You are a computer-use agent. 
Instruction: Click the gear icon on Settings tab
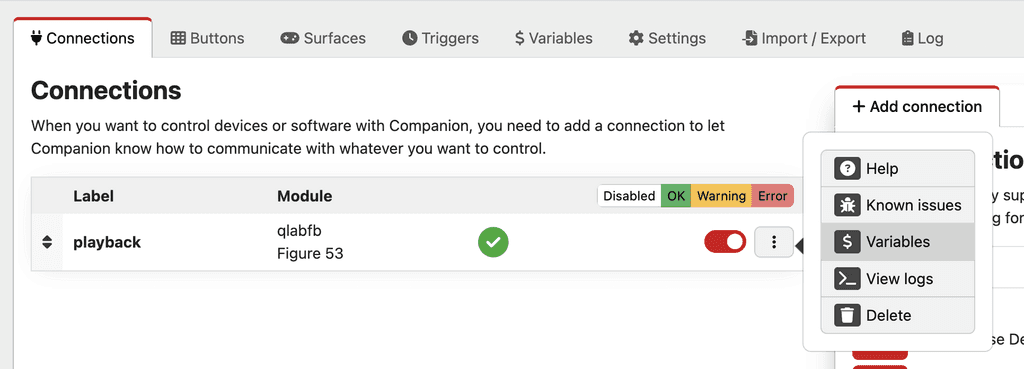635,38
